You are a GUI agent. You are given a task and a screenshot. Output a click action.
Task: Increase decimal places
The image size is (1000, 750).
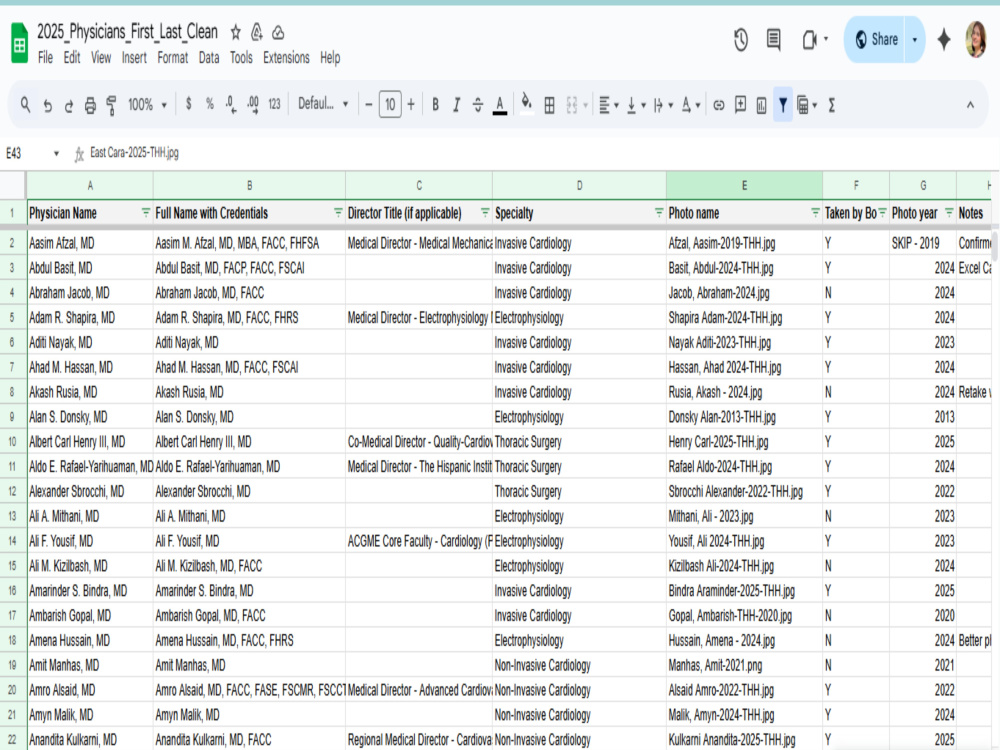[253, 104]
